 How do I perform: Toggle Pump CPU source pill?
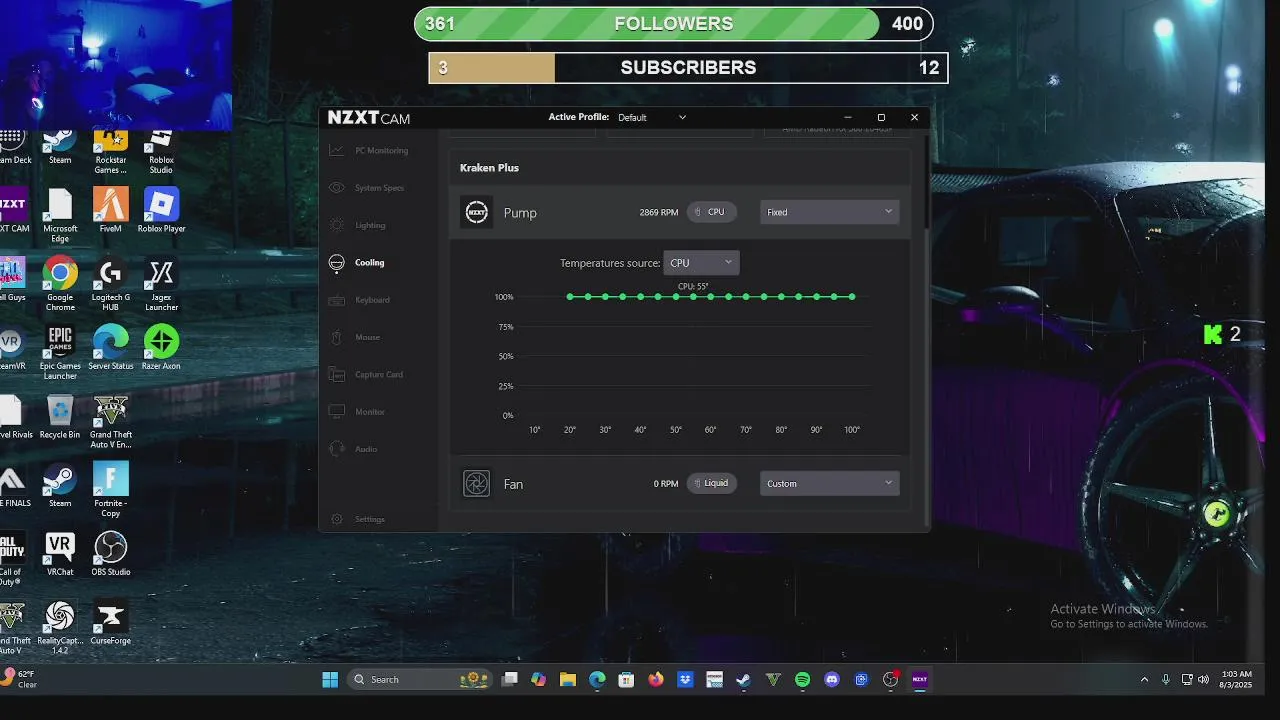click(711, 212)
